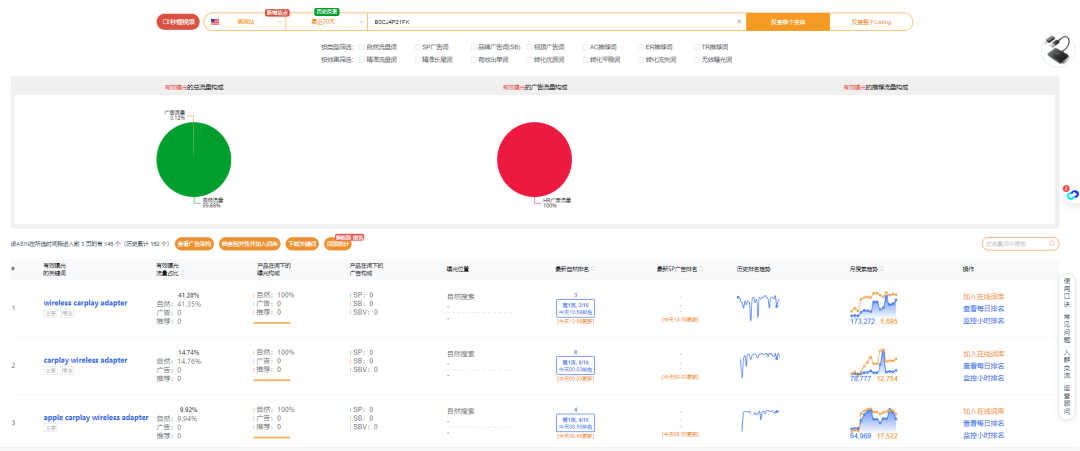This screenshot has width=1080, height=451.
Task: Open the 入群交流 side tab
Action: (1067, 365)
